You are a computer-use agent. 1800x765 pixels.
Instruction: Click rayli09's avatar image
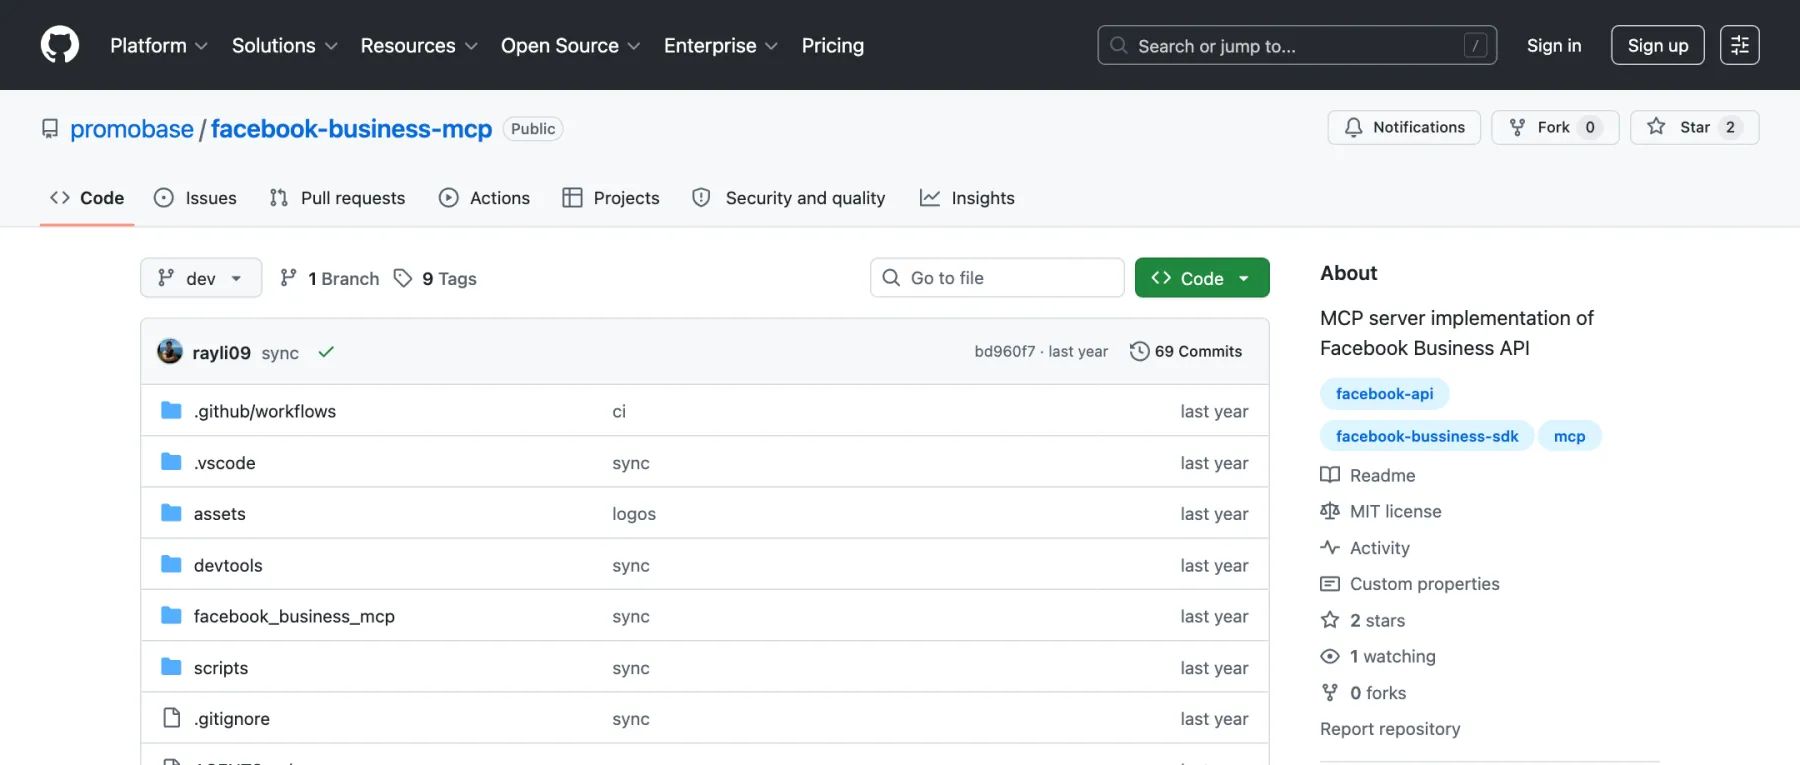[x=170, y=351]
